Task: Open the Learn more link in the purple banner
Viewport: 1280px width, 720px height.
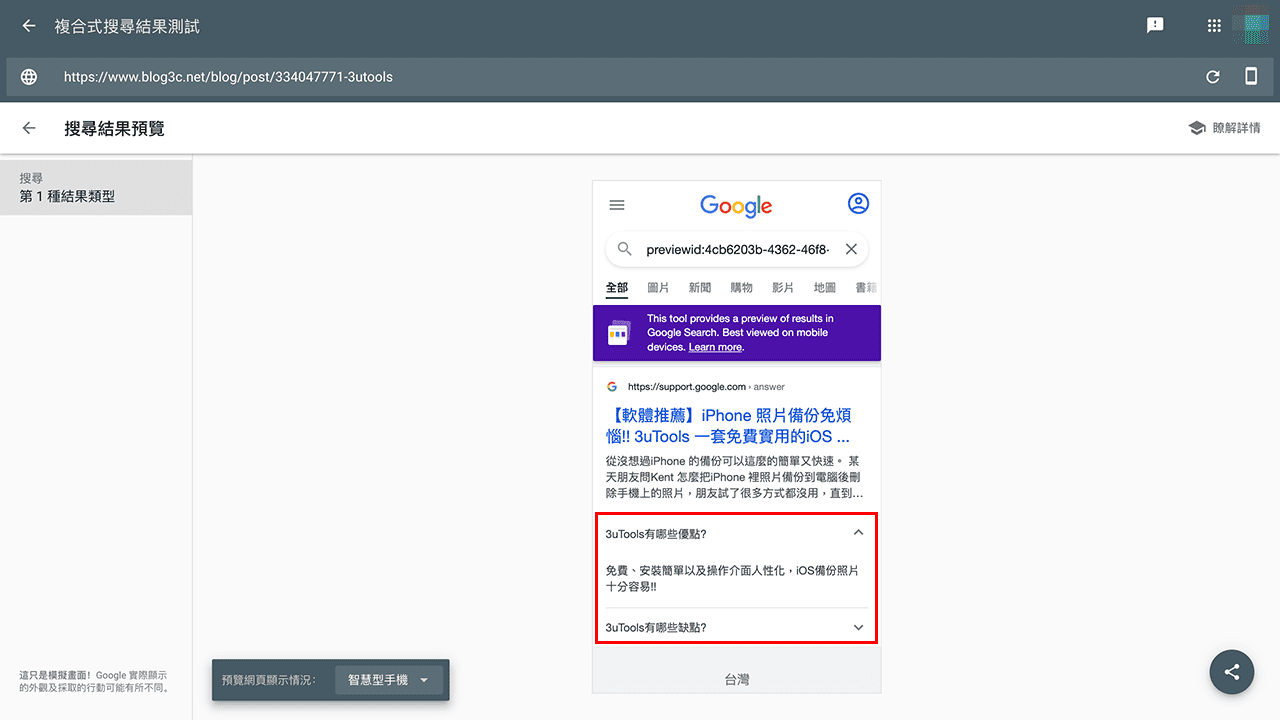Action: (714, 347)
